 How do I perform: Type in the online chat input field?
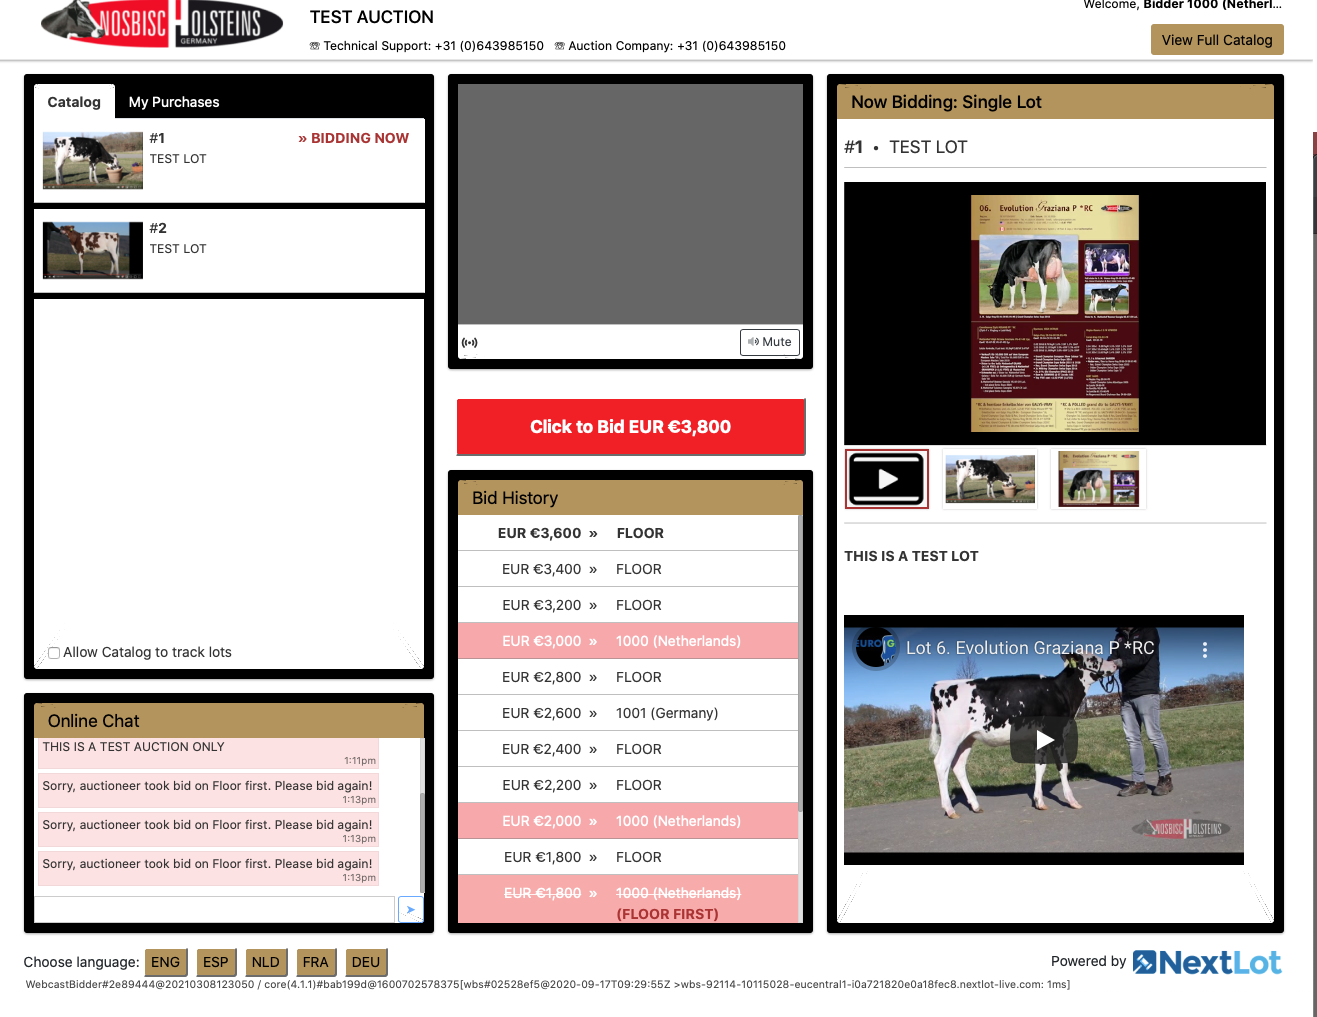tap(215, 909)
